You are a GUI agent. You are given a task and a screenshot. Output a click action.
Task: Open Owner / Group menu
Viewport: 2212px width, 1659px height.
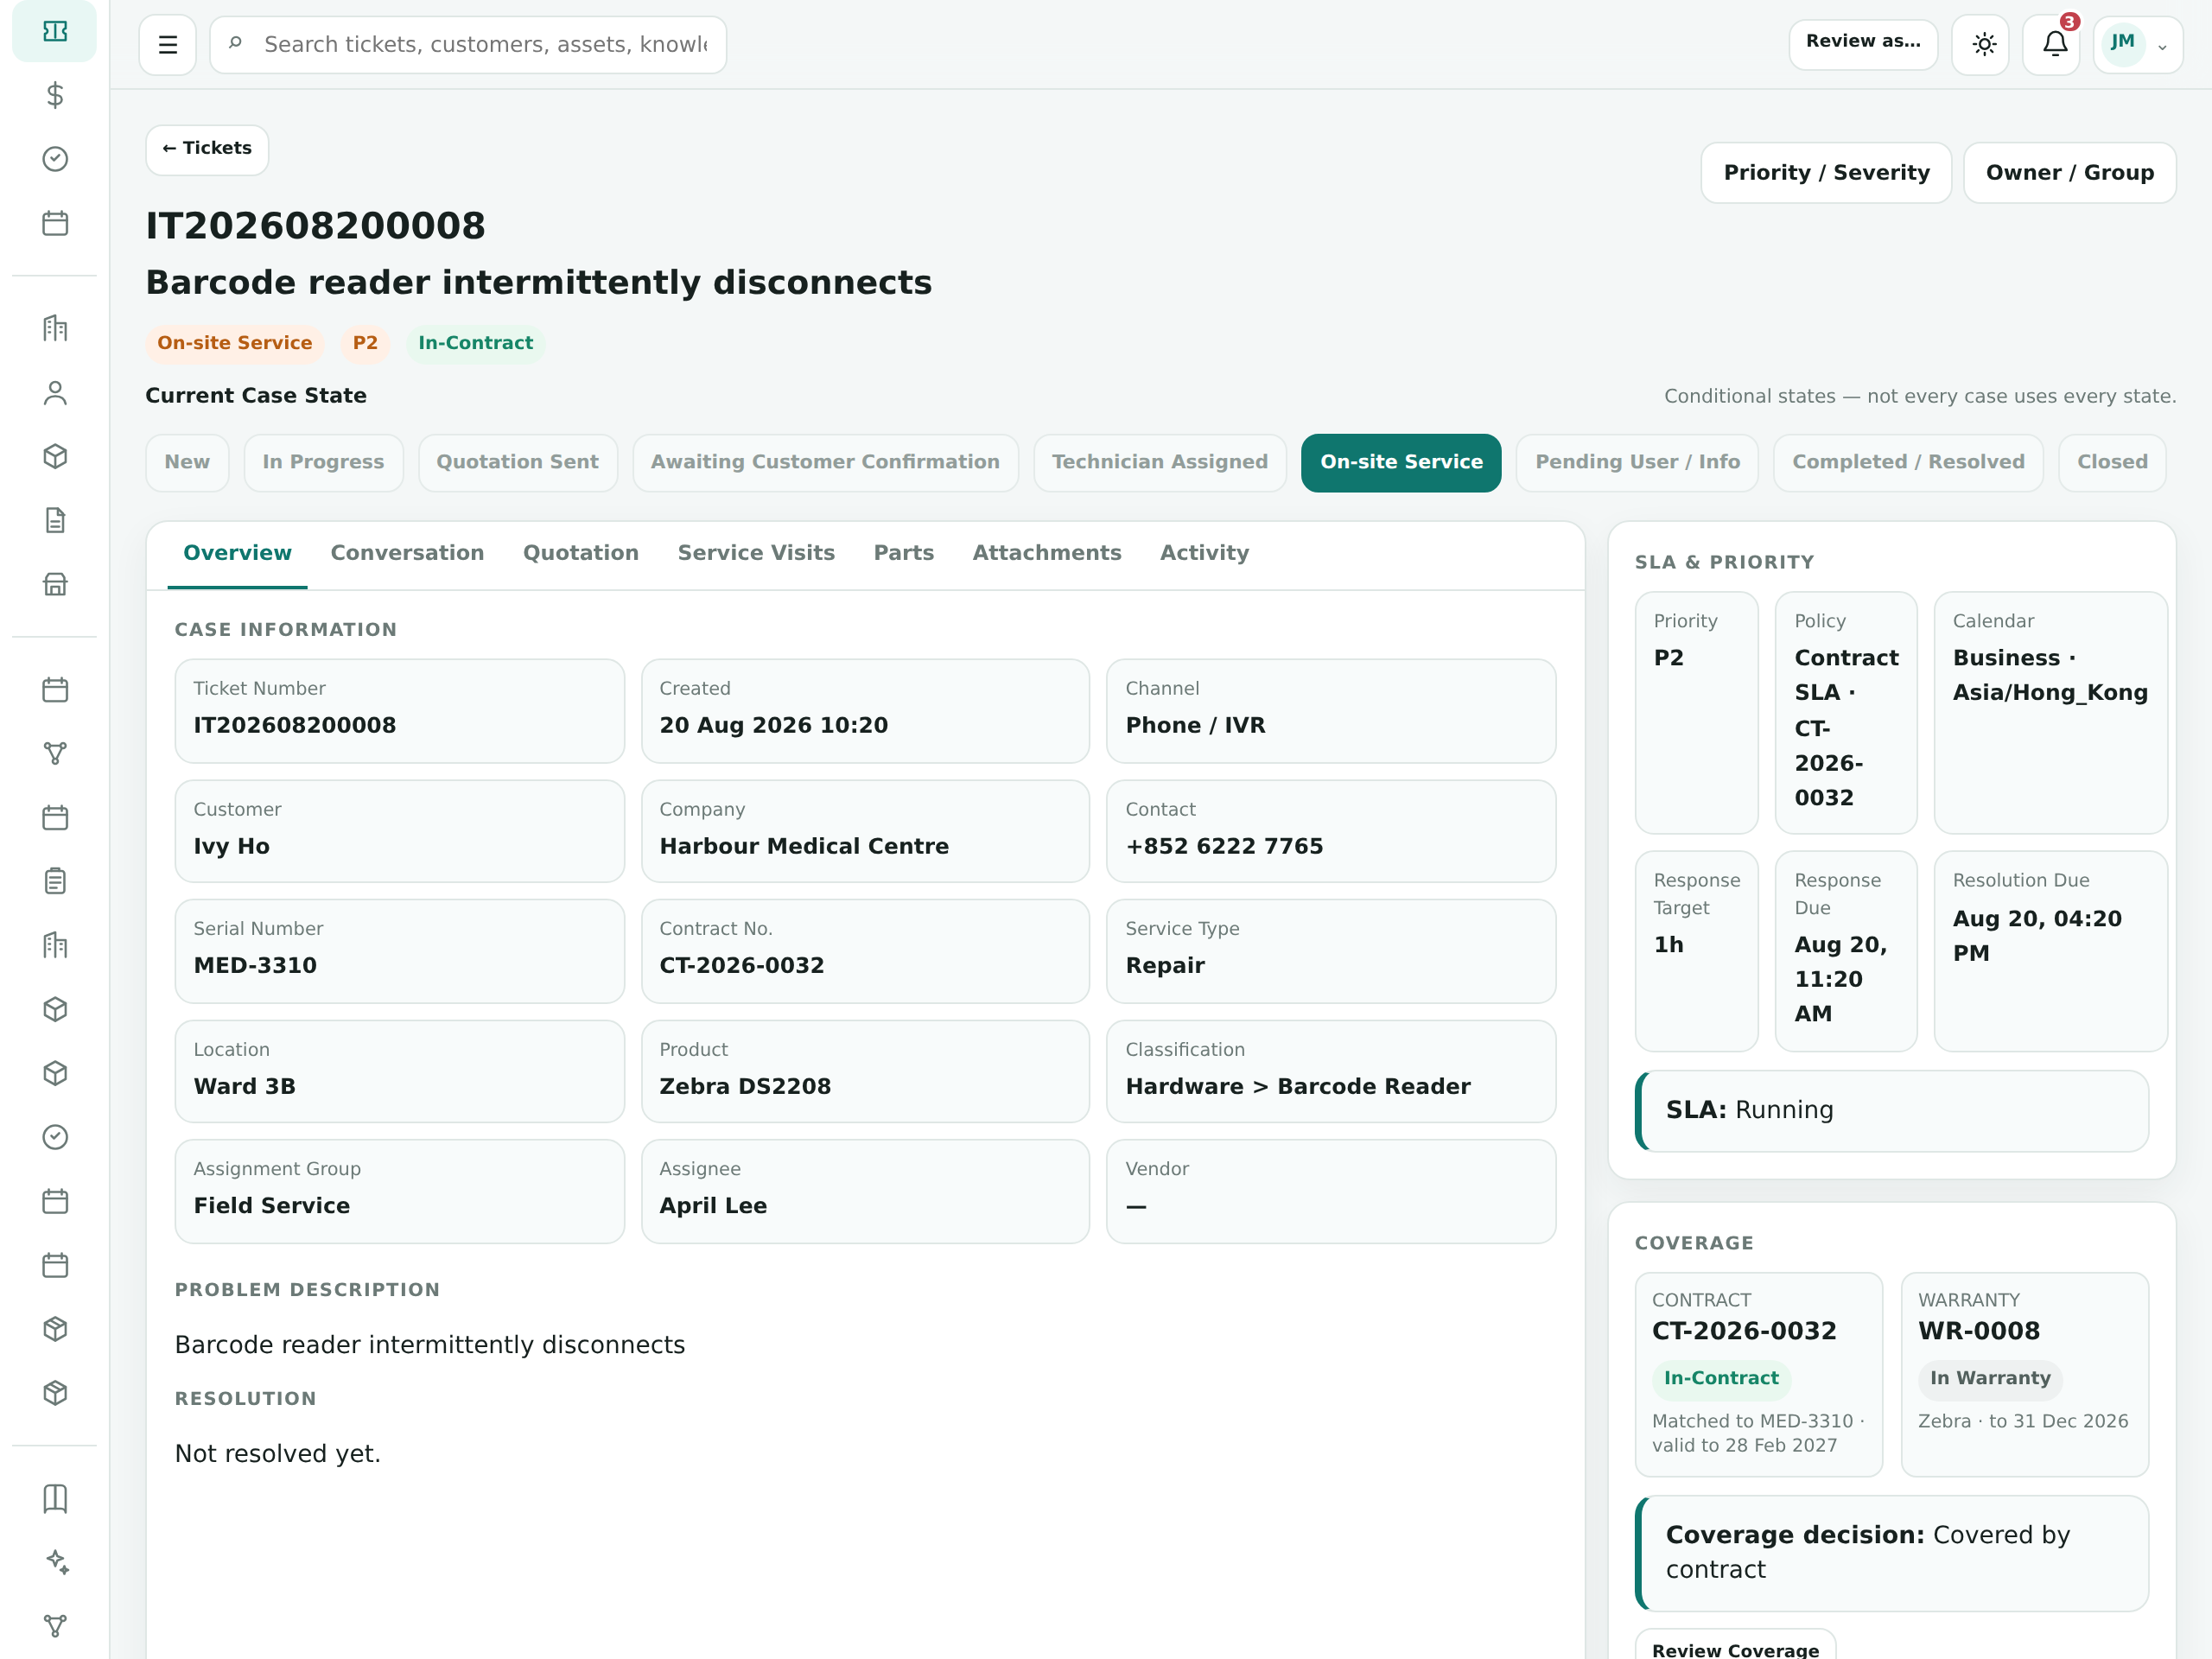(x=2069, y=173)
